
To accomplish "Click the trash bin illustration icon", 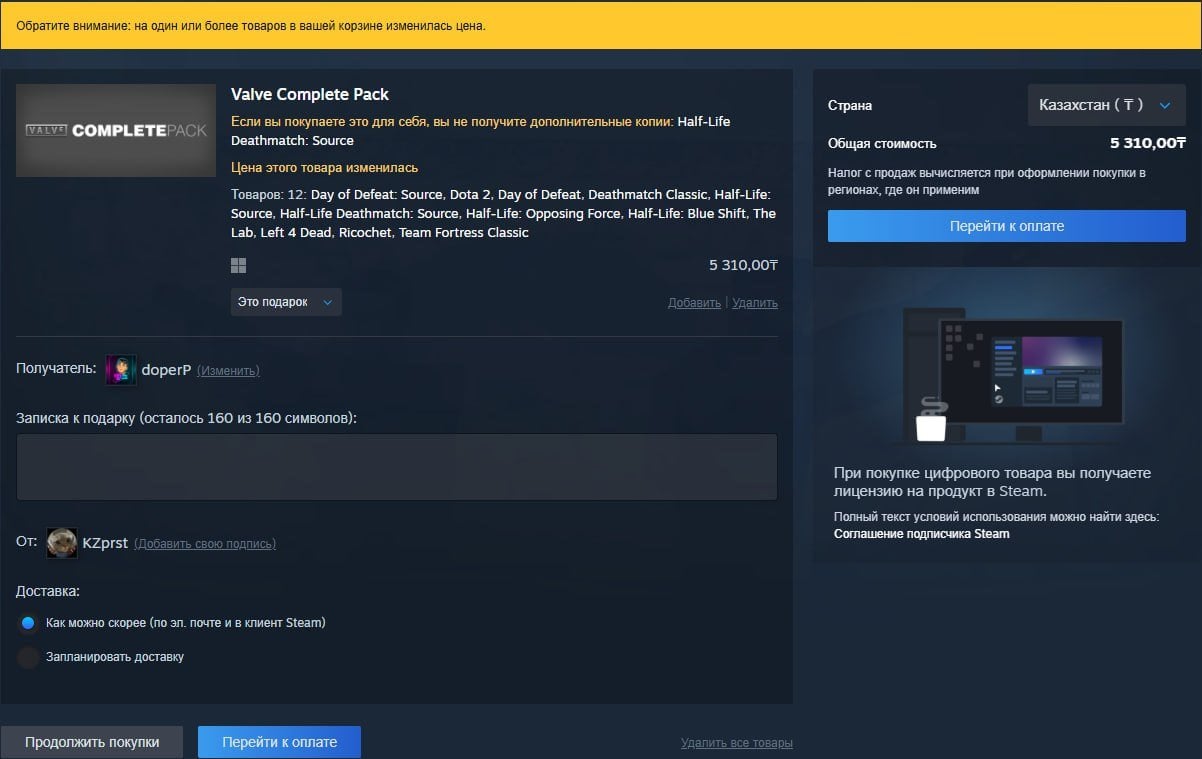I will click(x=931, y=427).
